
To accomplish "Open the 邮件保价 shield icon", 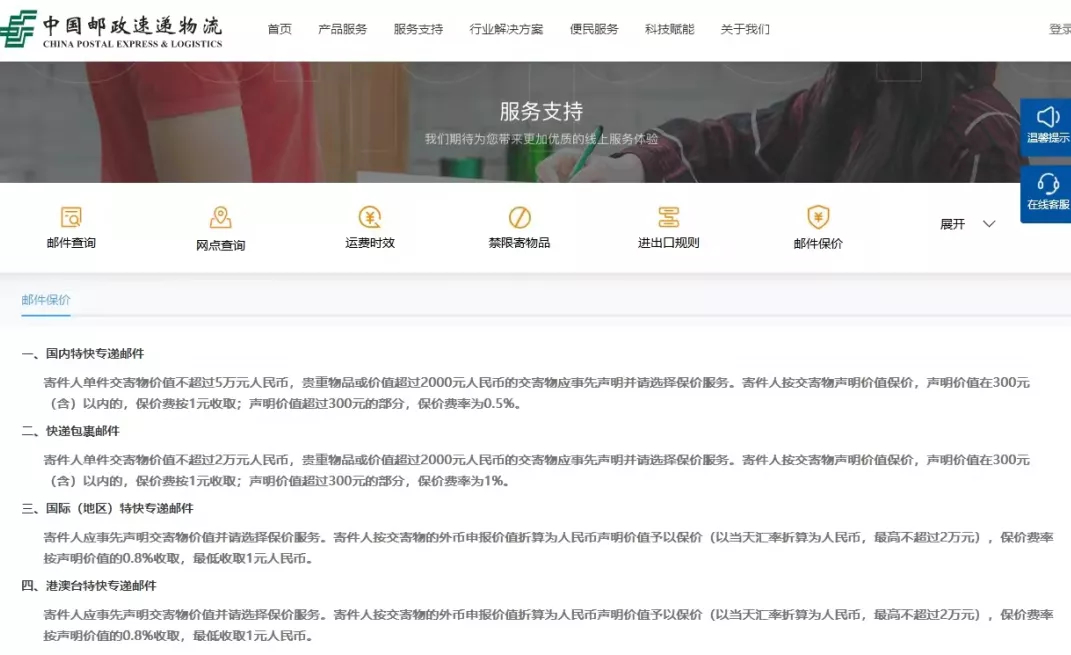I will [x=818, y=217].
